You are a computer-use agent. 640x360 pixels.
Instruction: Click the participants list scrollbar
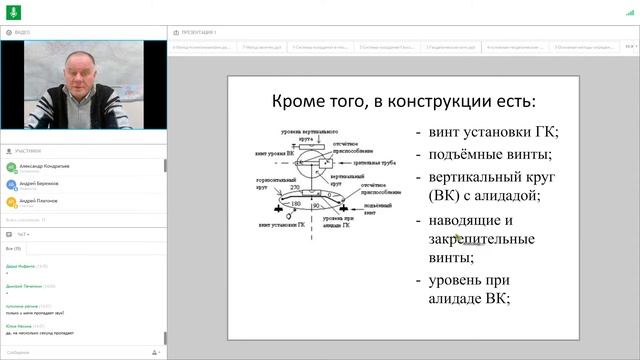pyautogui.click(x=165, y=166)
